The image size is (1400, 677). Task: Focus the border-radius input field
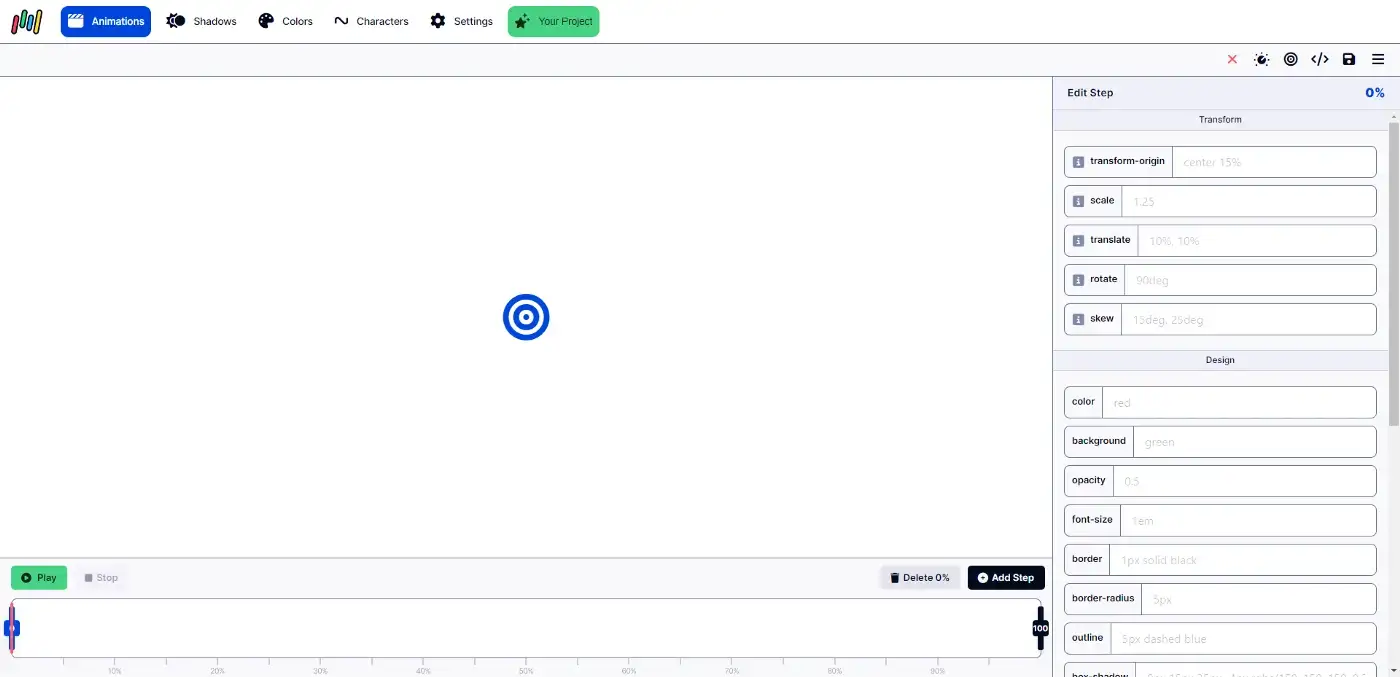tap(1259, 599)
